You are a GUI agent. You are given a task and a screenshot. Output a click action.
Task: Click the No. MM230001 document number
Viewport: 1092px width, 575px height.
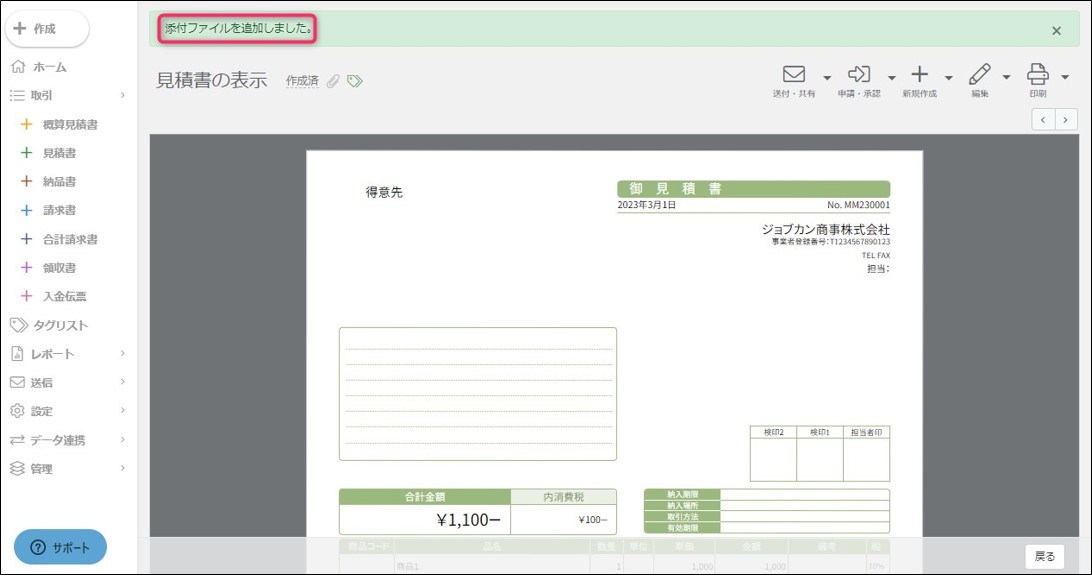(858, 205)
